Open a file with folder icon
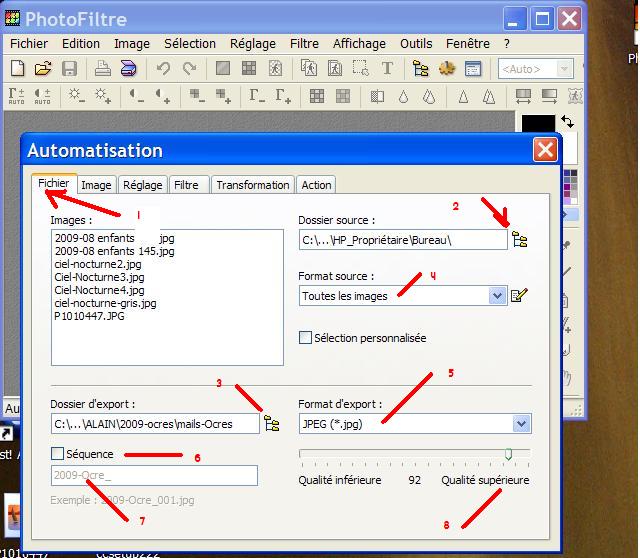Screen dimensions: 640x558 click(43, 68)
